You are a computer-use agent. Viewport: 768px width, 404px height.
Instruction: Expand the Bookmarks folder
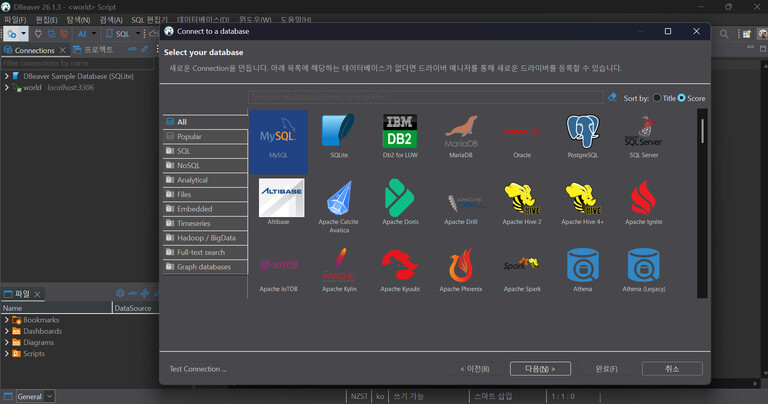coord(6,319)
